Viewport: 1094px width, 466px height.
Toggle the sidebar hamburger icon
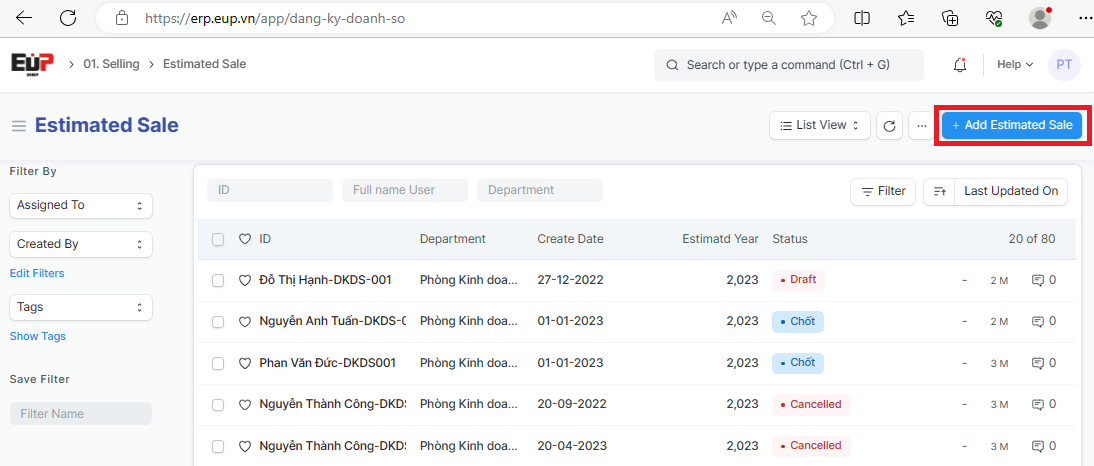coord(18,126)
